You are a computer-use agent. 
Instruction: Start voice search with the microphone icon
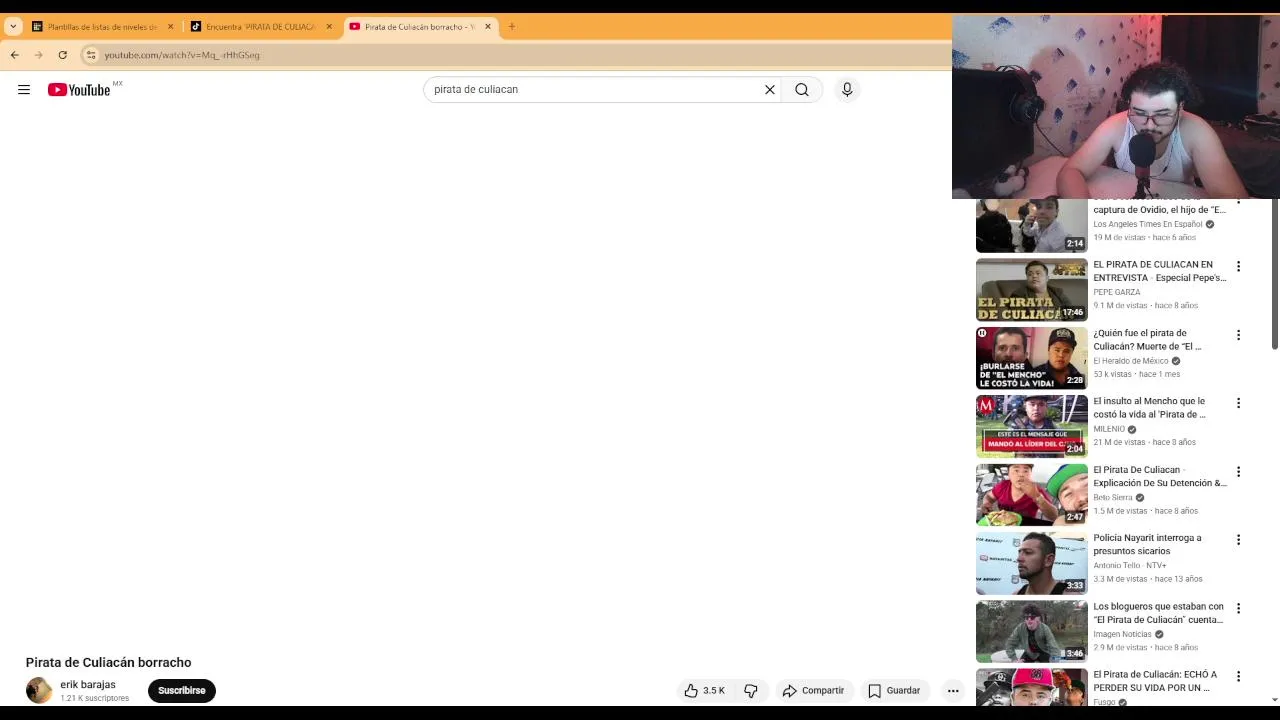pos(847,90)
